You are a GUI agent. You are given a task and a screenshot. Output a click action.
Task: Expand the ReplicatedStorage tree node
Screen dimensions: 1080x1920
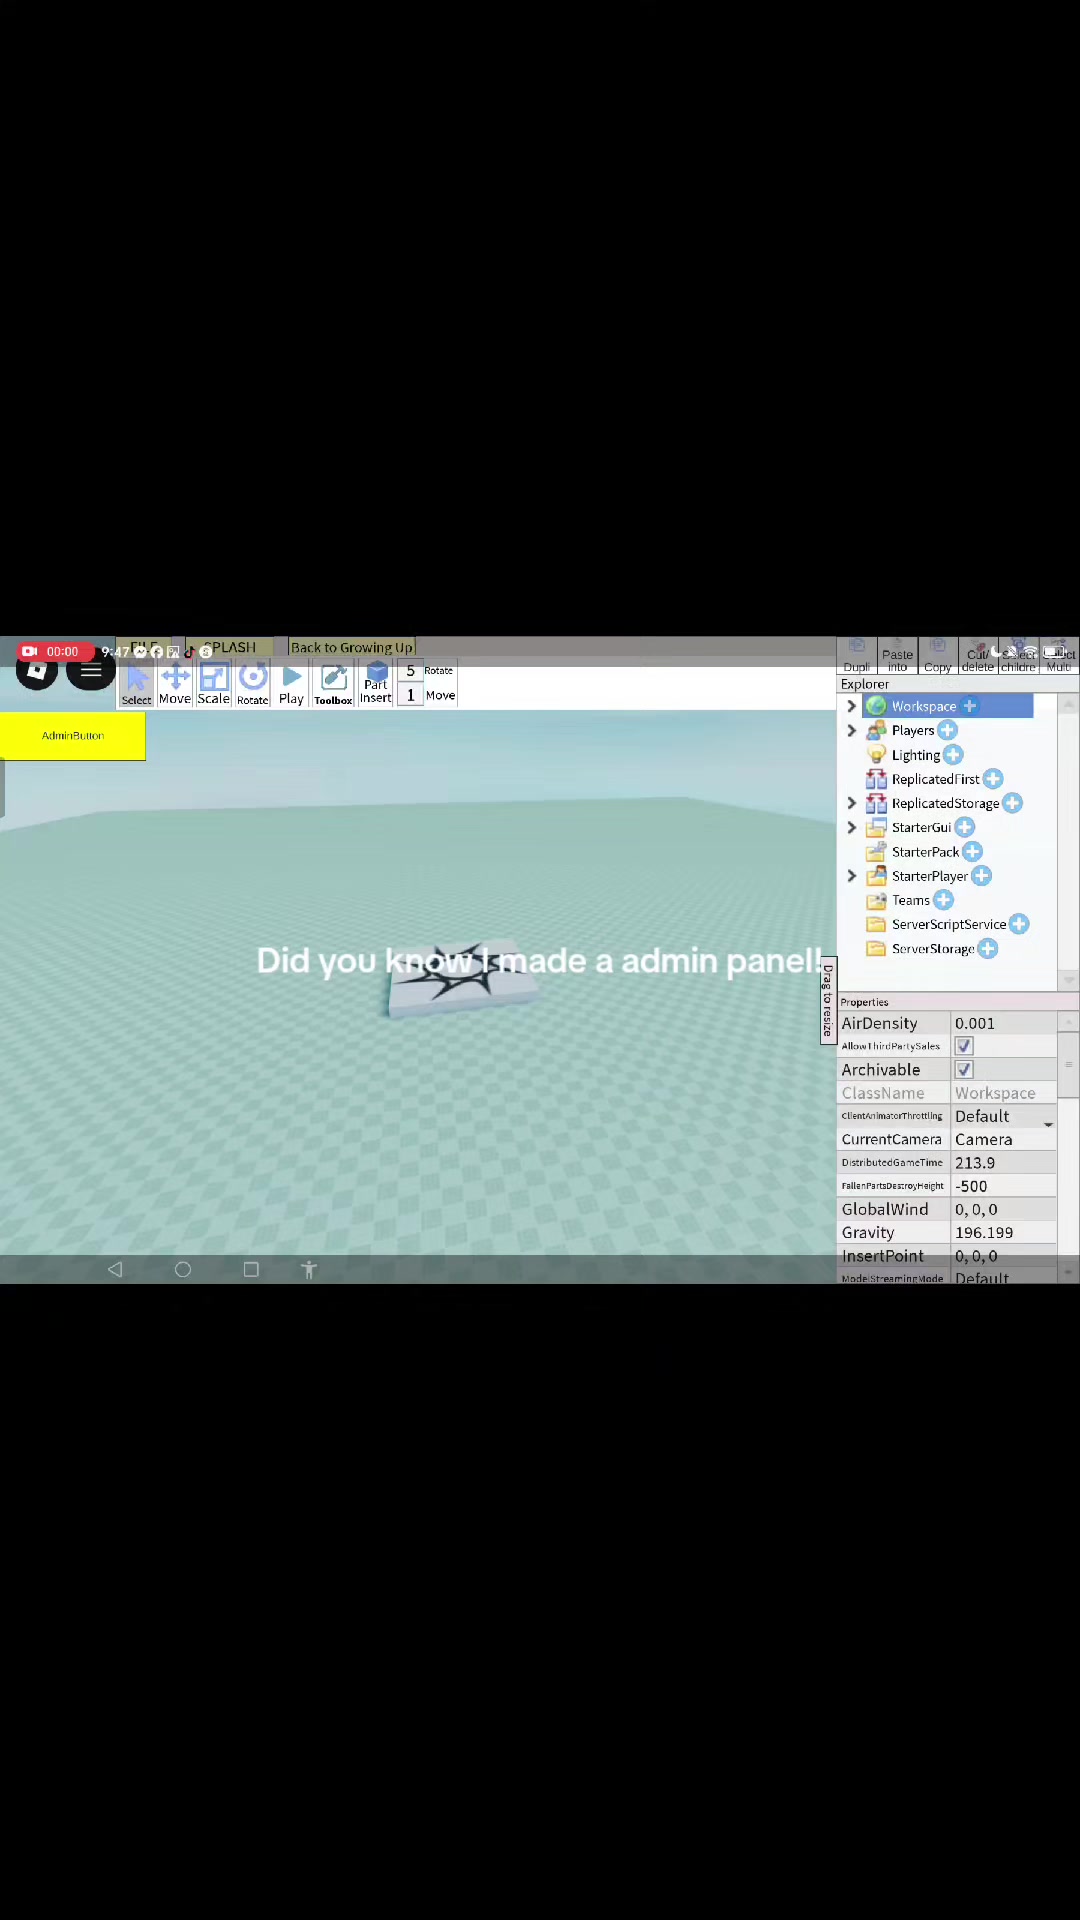point(852,803)
